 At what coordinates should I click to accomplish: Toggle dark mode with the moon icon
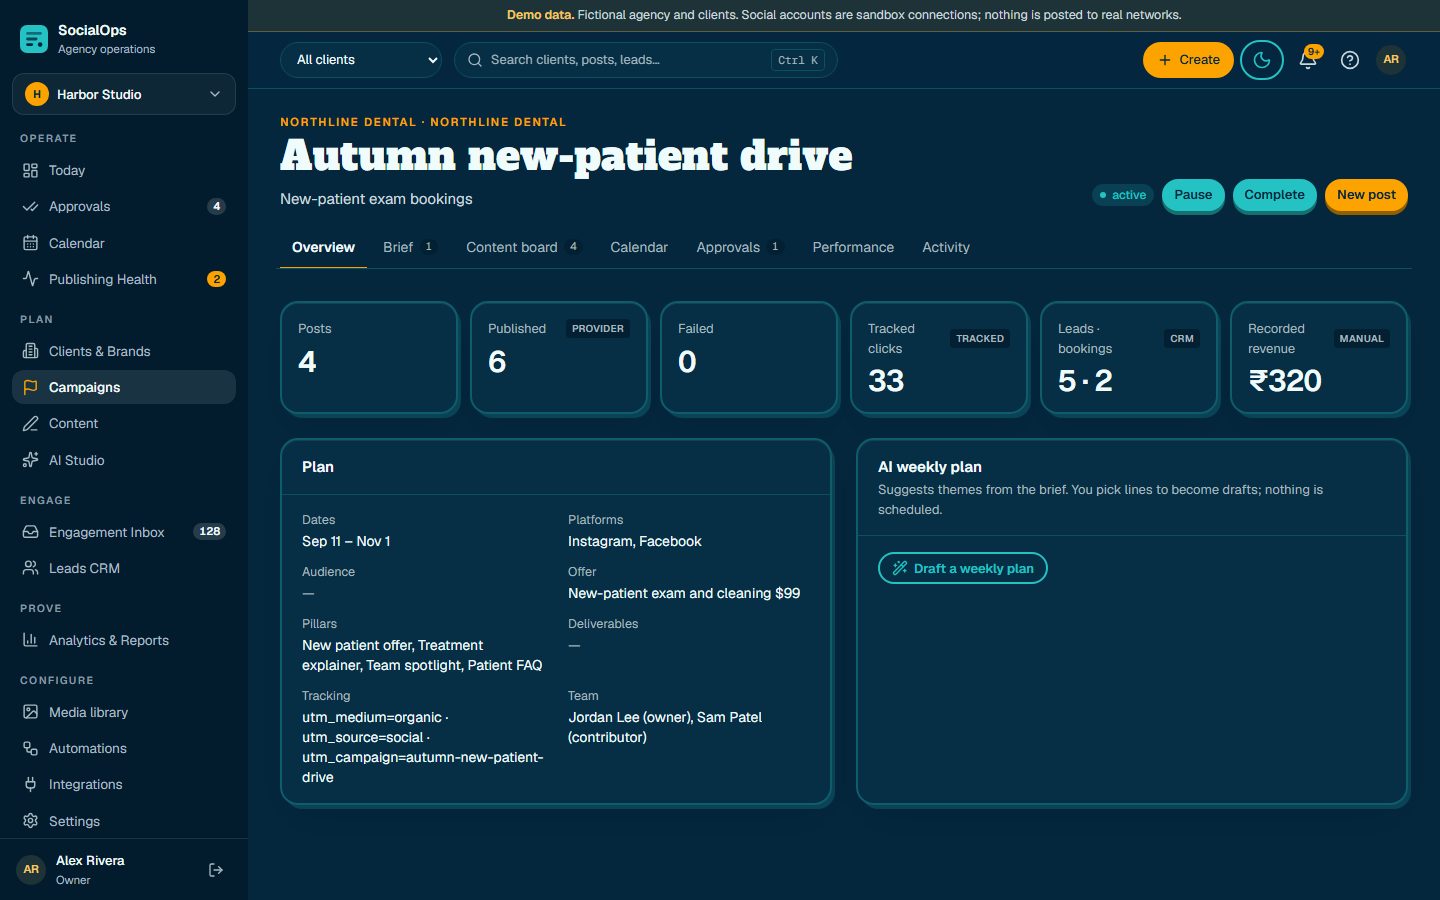pos(1262,60)
